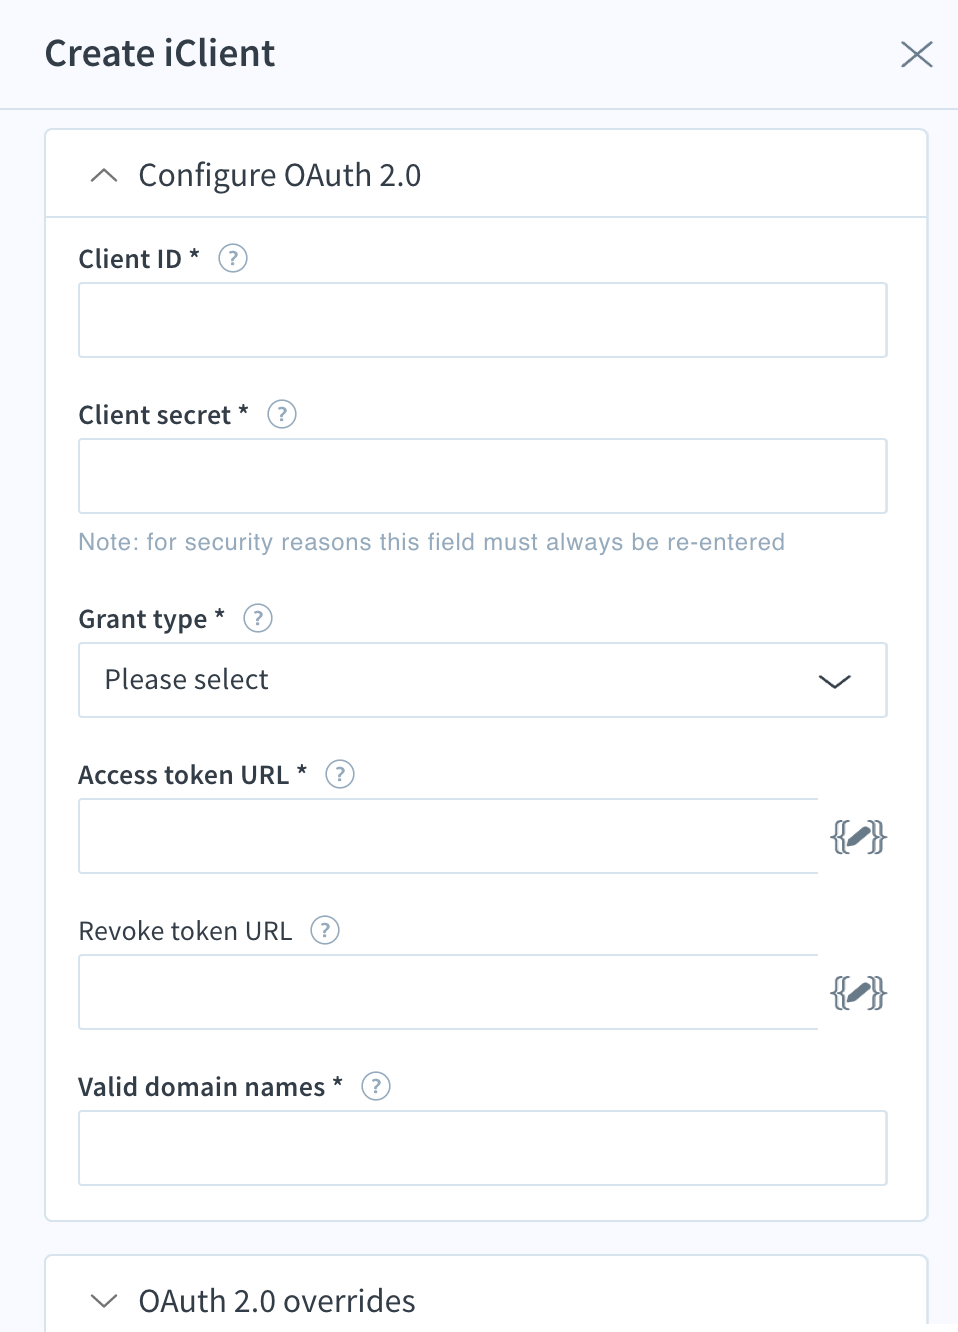Collapse the Configure OAuth 2.0 section
958x1332 pixels.
(x=104, y=176)
